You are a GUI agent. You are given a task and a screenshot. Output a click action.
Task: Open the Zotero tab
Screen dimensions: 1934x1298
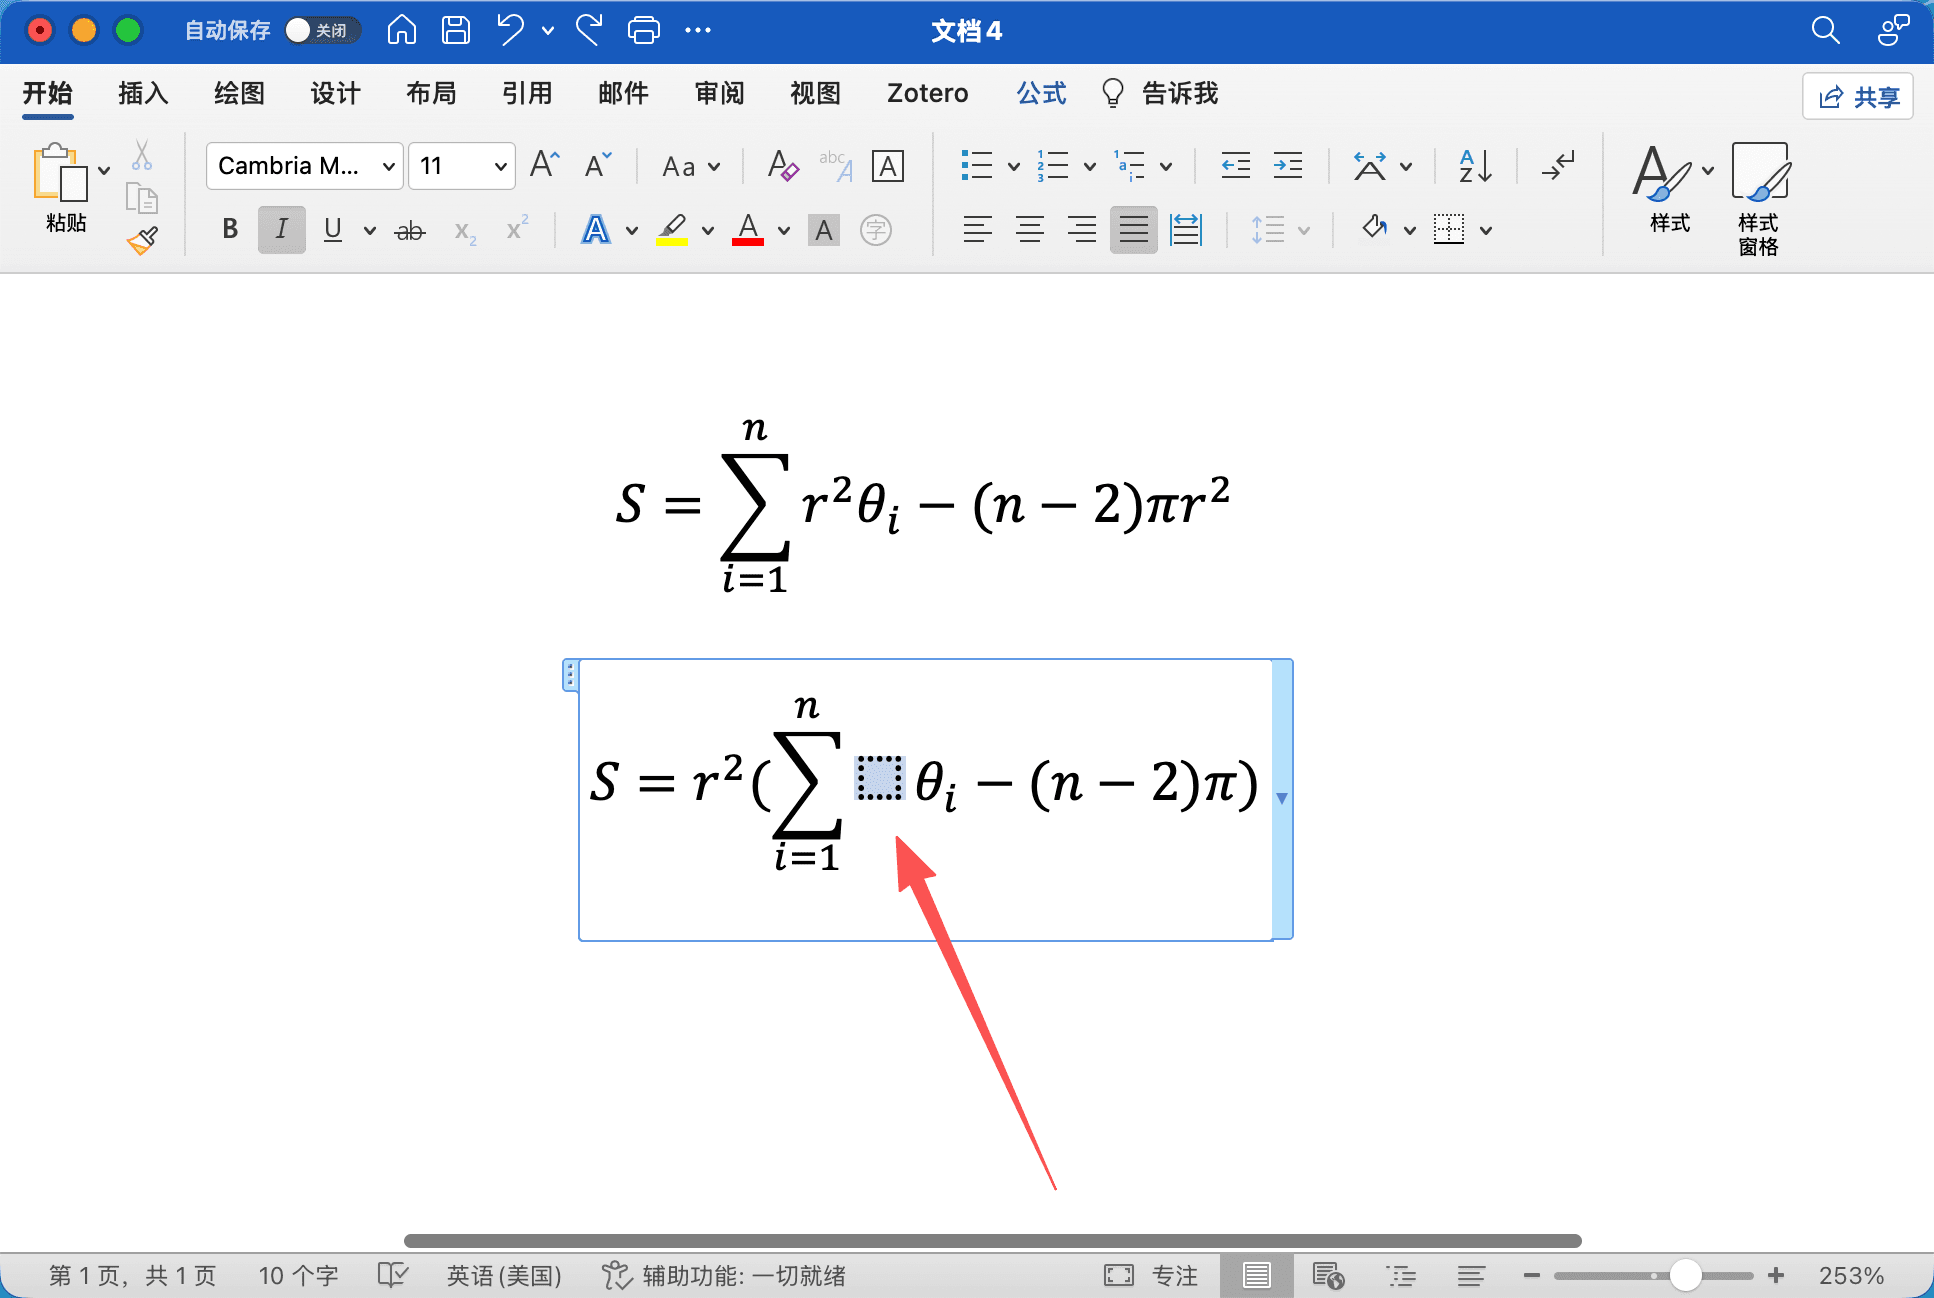[x=926, y=93]
